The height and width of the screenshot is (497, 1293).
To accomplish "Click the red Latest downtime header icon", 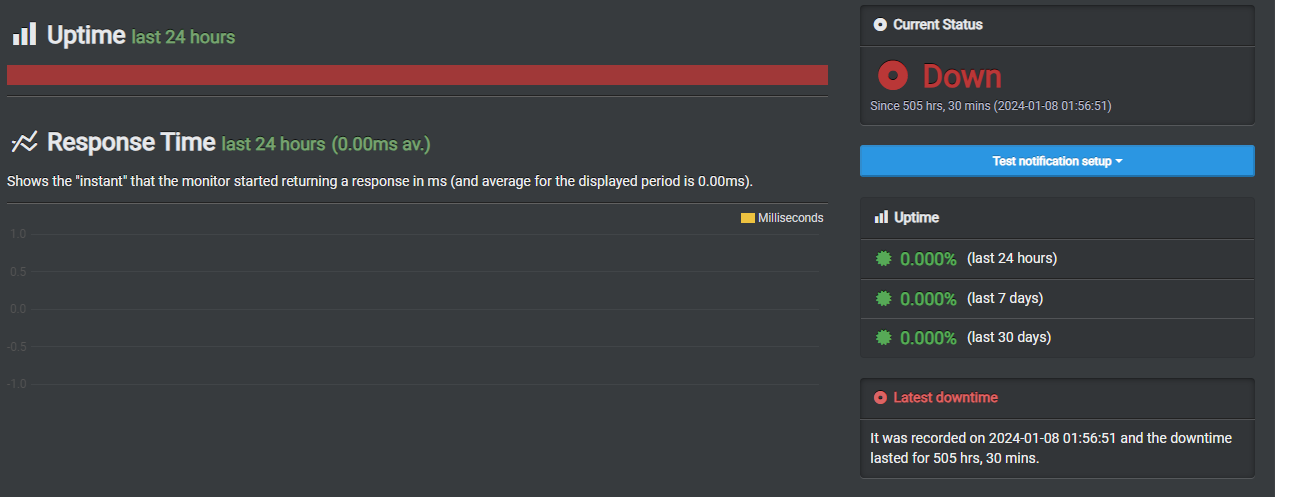I will point(880,398).
